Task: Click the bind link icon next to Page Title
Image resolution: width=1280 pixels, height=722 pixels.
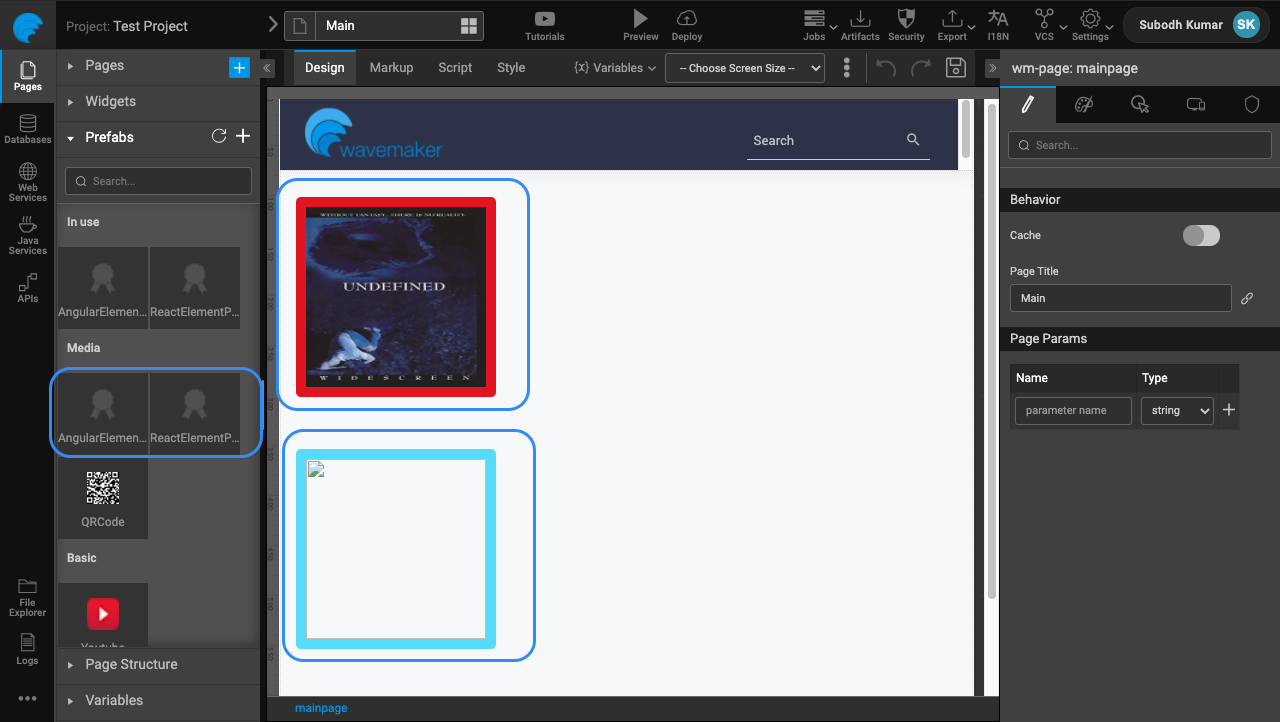Action: pos(1247,298)
